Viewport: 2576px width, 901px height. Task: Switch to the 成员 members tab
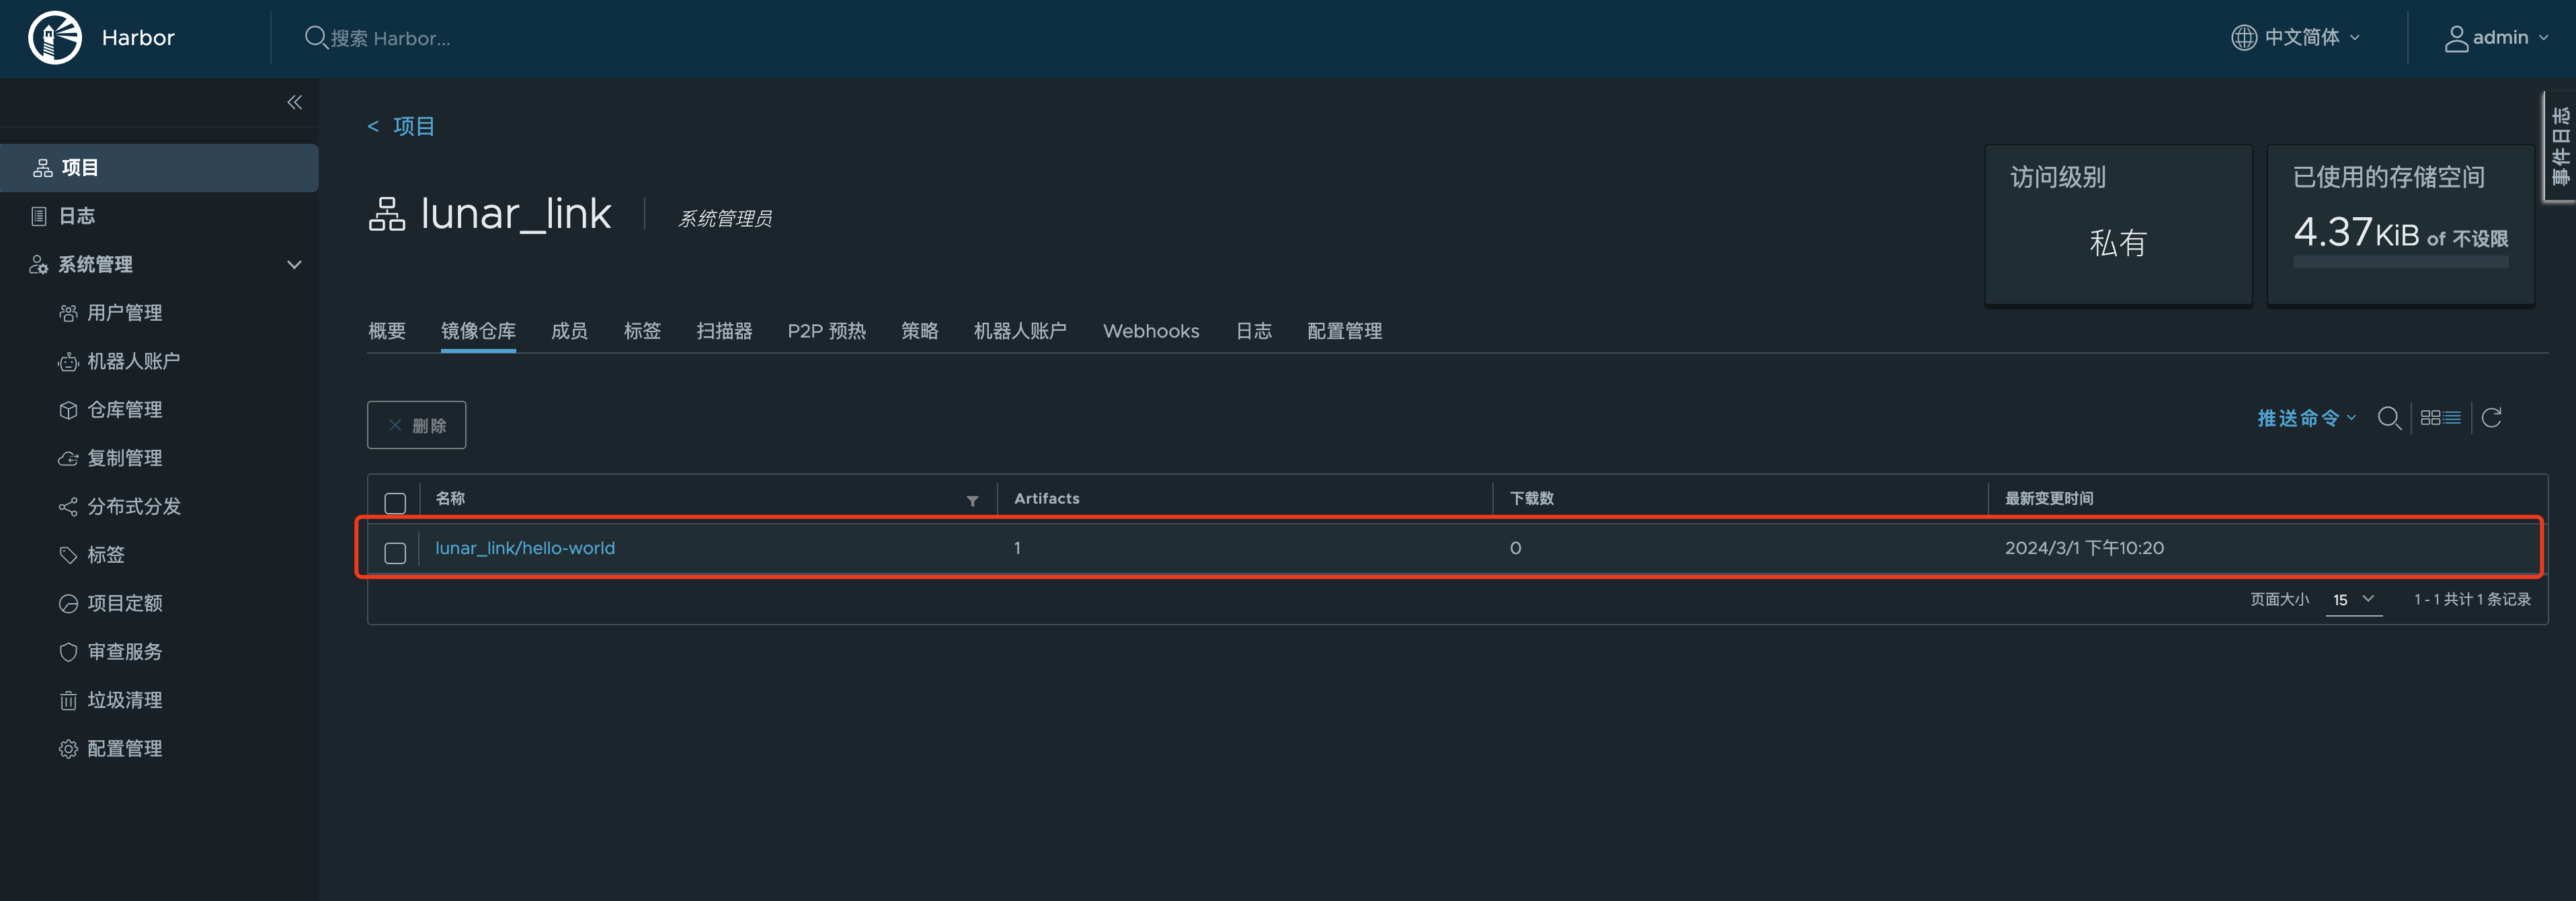tap(569, 331)
